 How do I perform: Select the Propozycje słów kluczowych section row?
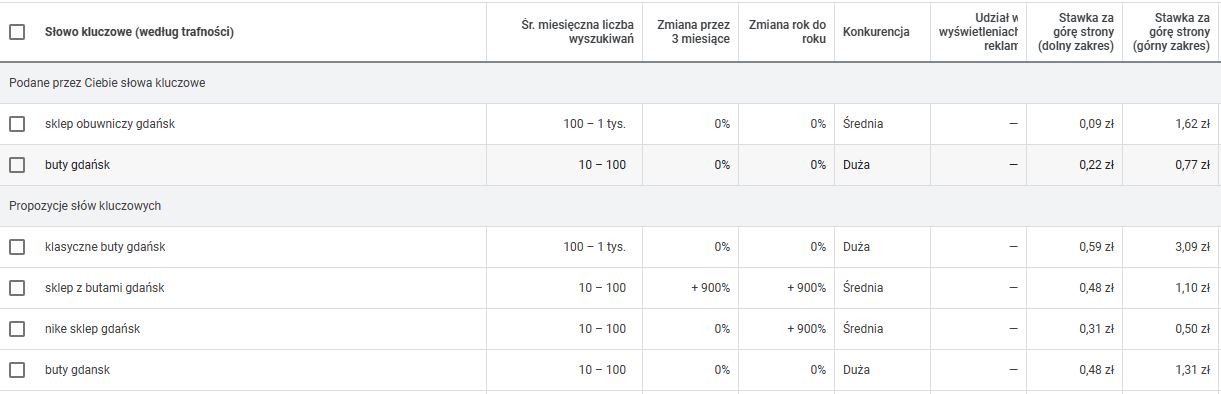click(610, 206)
